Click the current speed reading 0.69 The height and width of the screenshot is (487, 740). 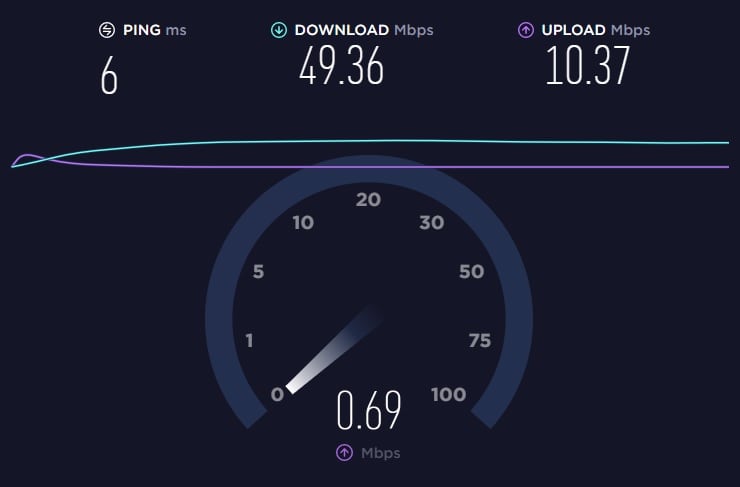pyautogui.click(x=369, y=410)
